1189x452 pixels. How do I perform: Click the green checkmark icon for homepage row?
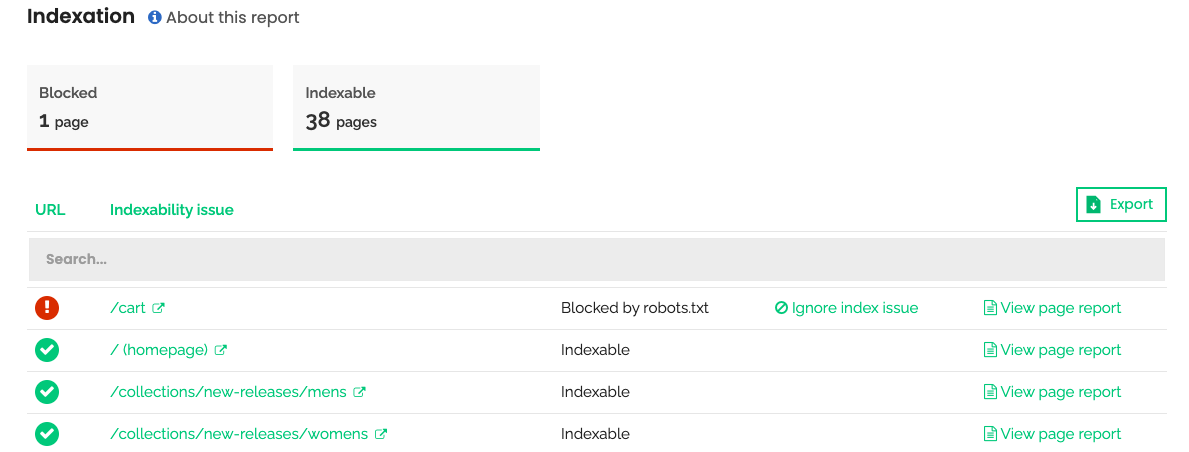click(x=47, y=350)
